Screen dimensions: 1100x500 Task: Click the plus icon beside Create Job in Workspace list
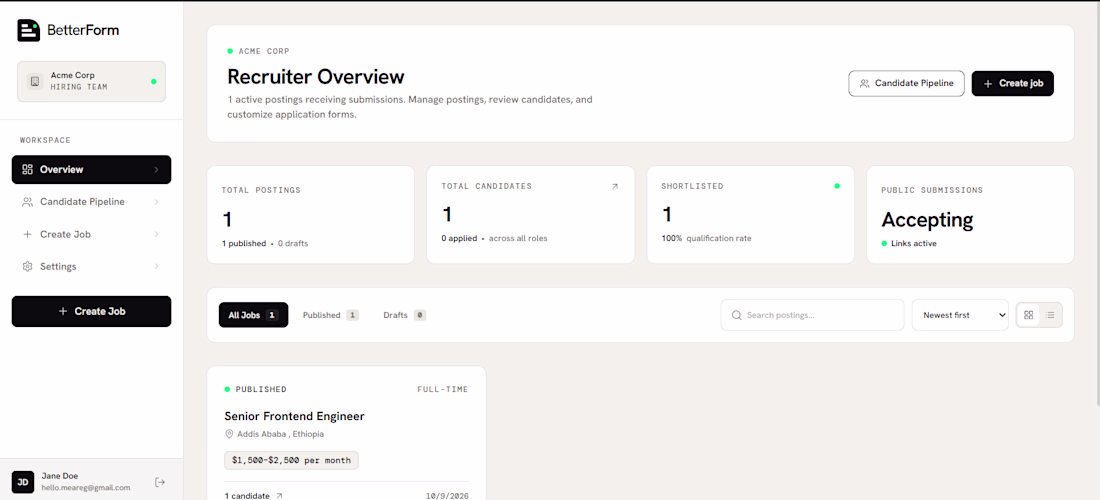coord(27,234)
